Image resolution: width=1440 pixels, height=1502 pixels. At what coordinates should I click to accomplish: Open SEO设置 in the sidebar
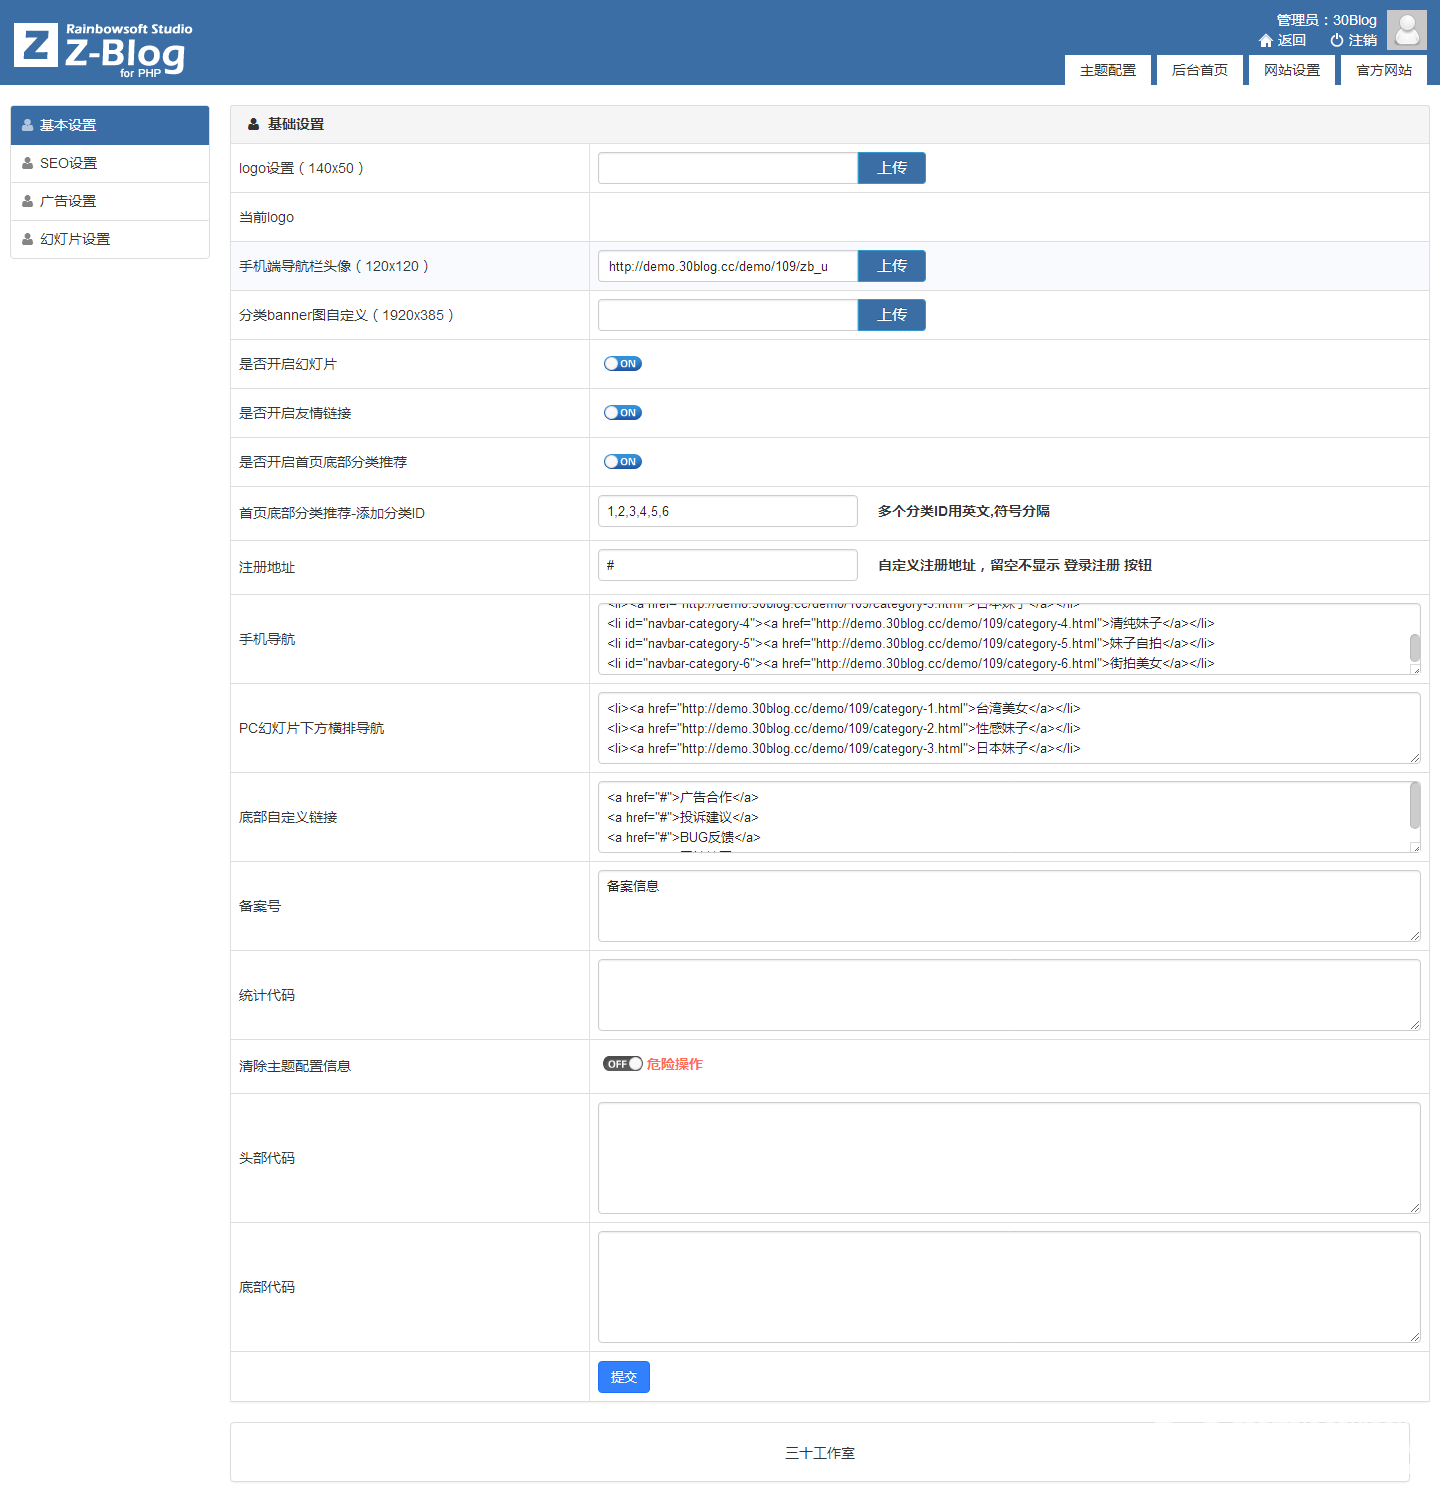(110, 163)
